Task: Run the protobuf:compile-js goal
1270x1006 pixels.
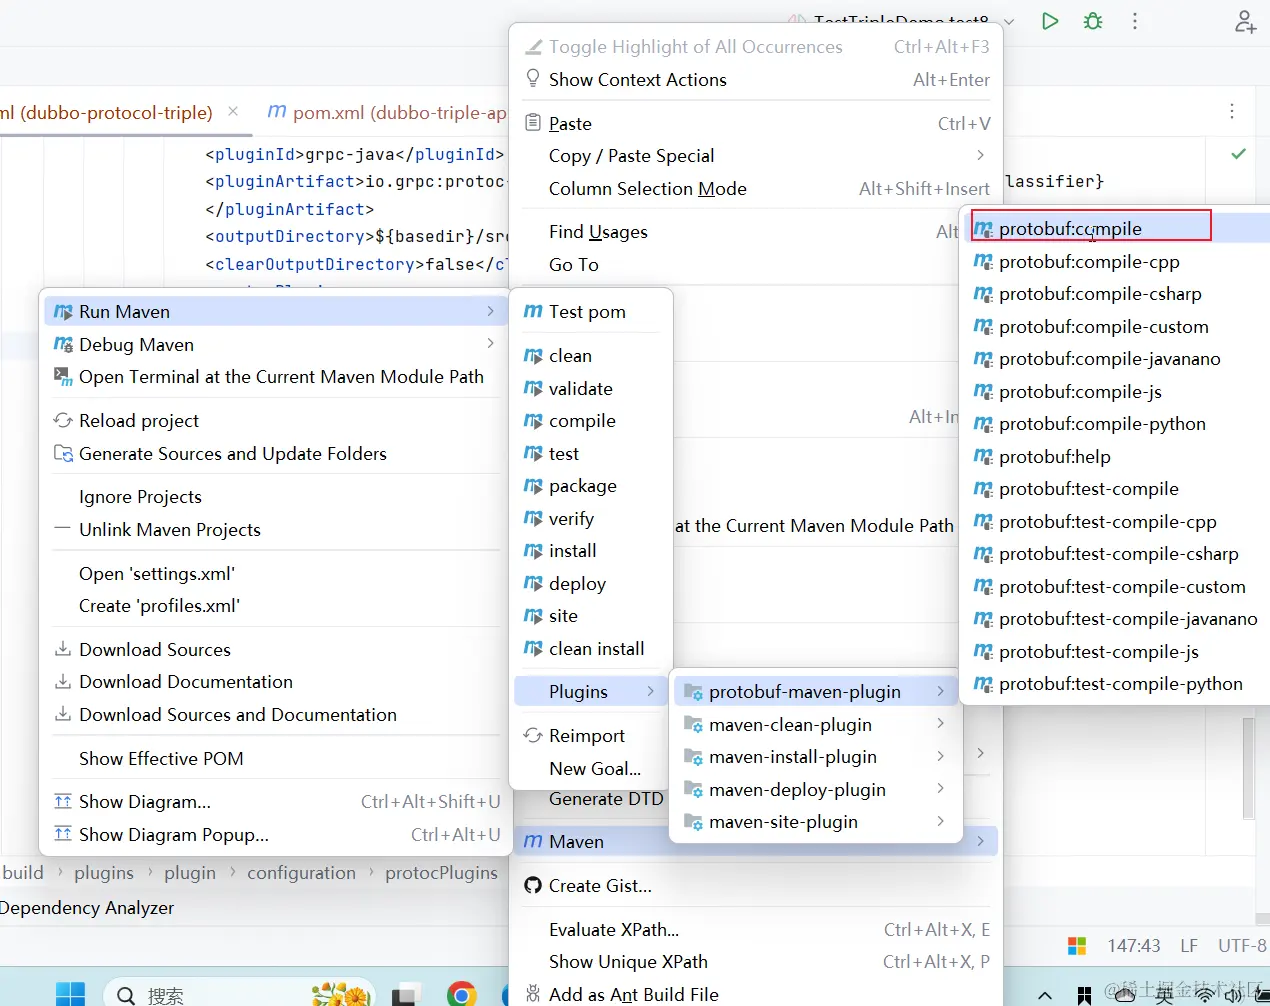Action: 1117,392
